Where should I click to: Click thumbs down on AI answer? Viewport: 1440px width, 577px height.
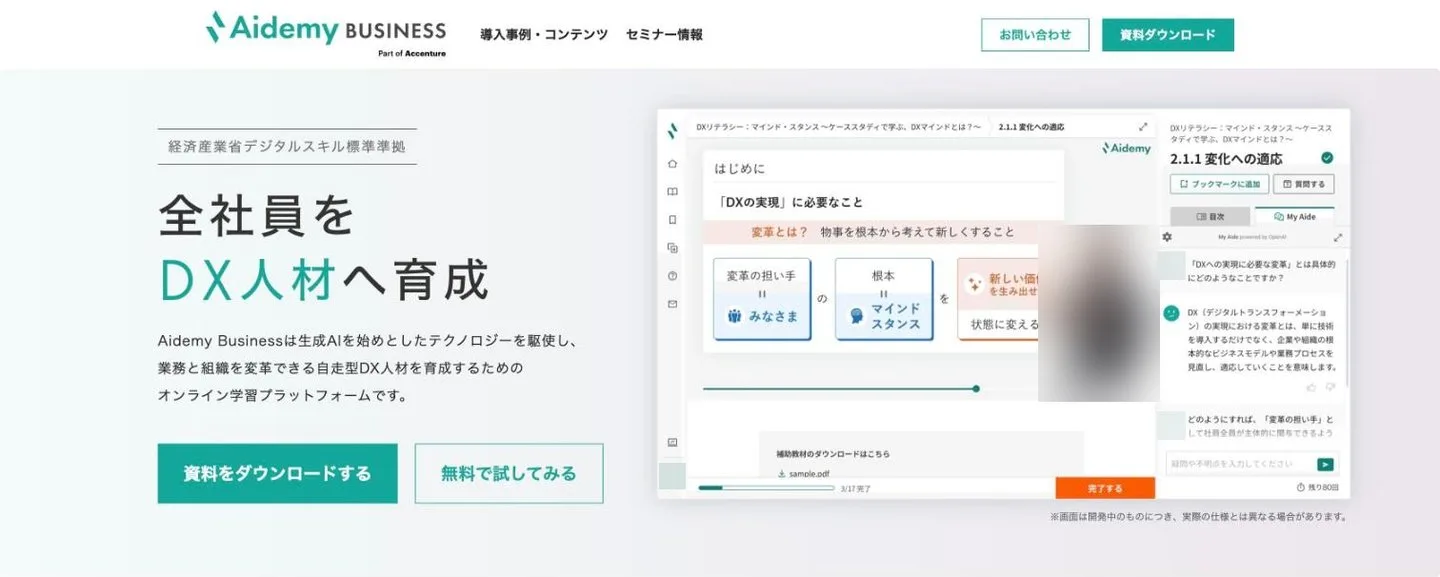[1330, 386]
